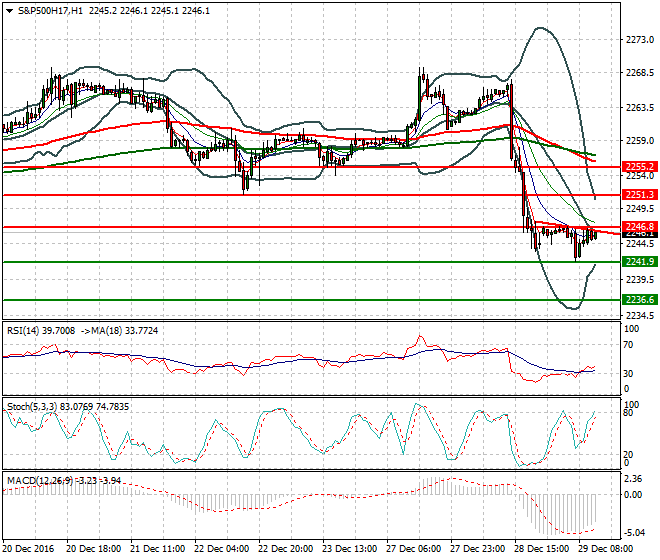
Task: Click the 2241.9 green support level label
Action: coord(640,261)
